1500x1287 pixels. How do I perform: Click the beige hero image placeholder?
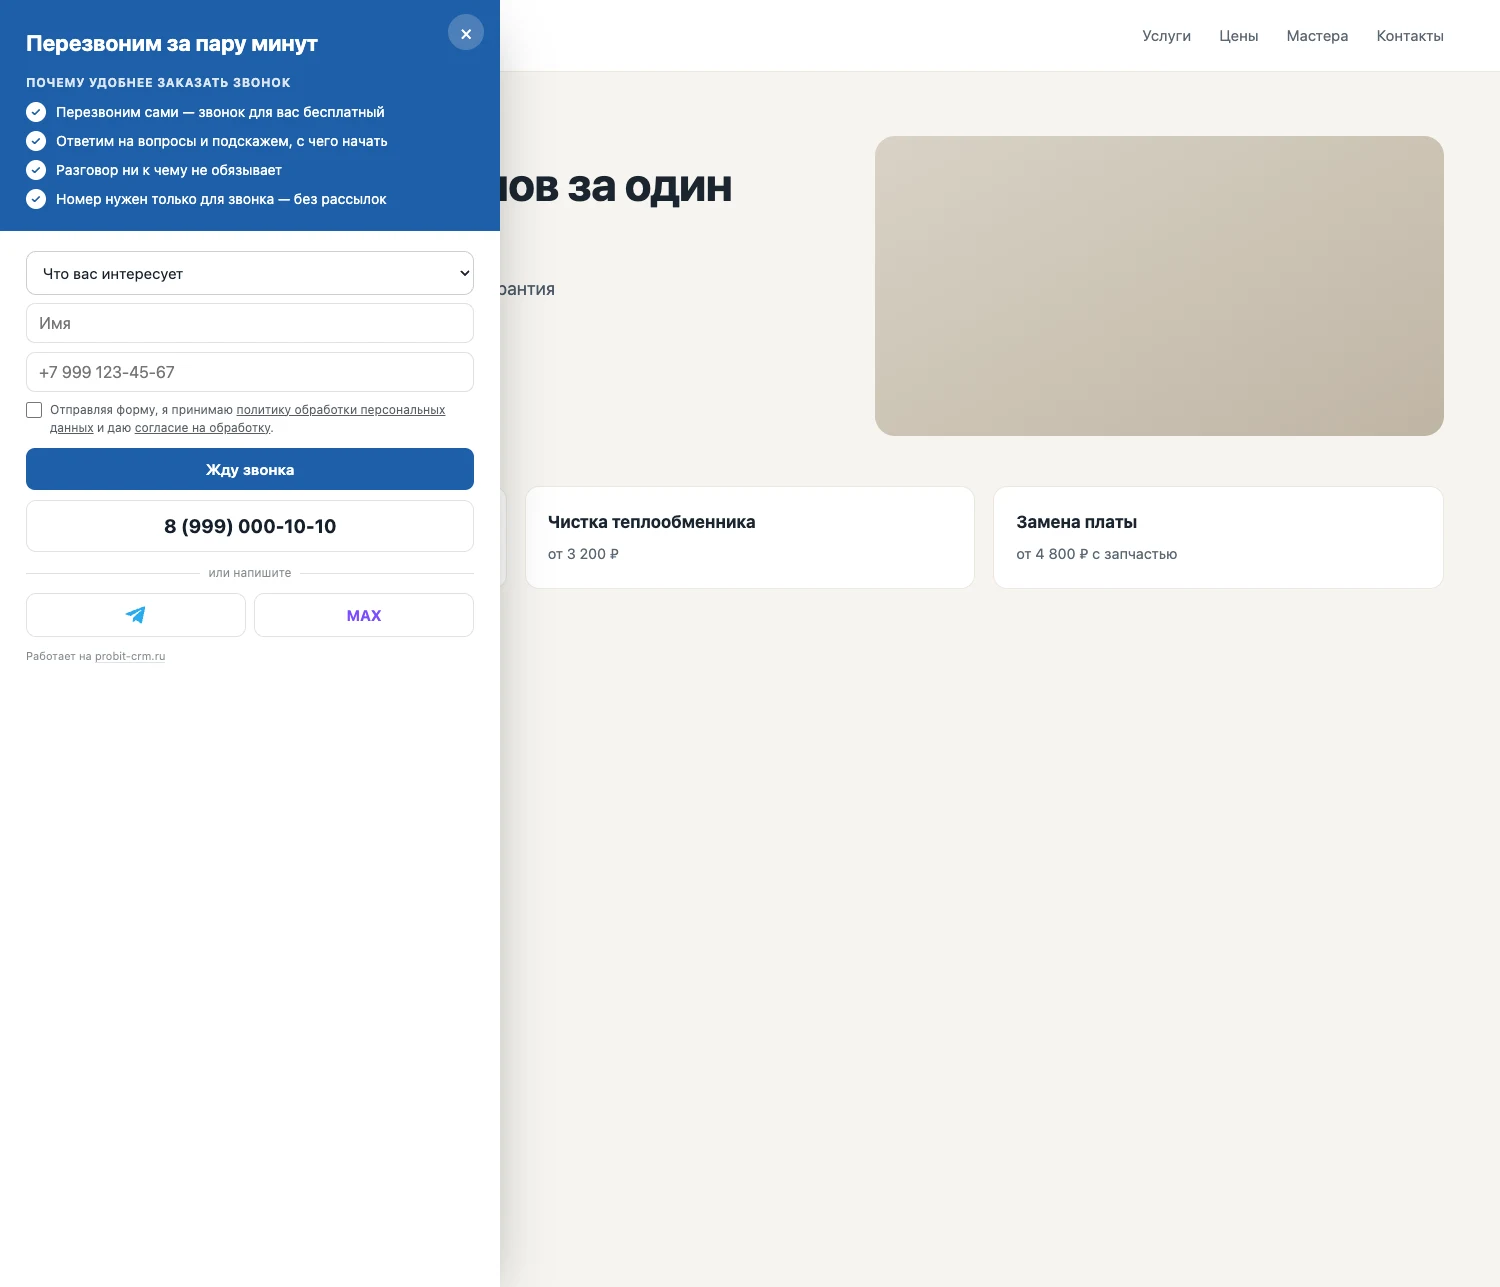(x=1159, y=286)
